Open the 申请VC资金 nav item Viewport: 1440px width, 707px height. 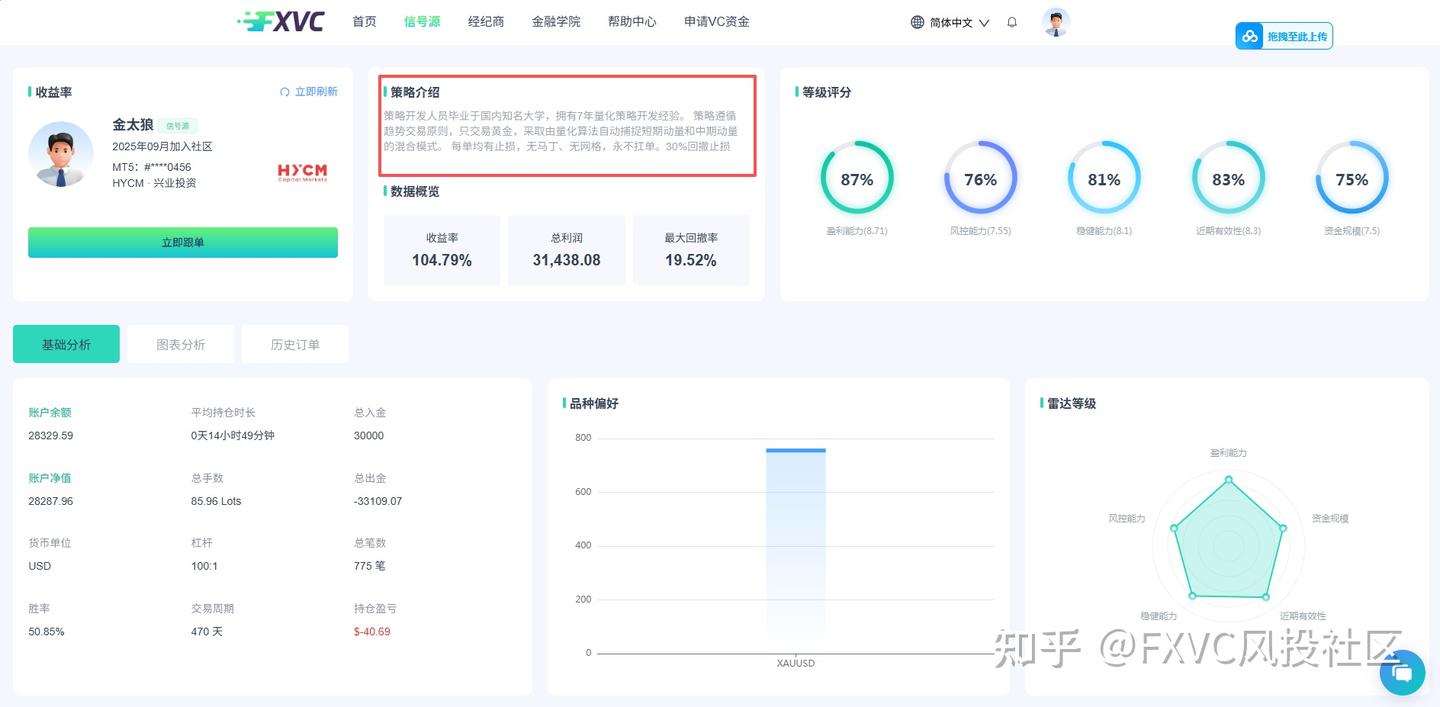(716, 21)
